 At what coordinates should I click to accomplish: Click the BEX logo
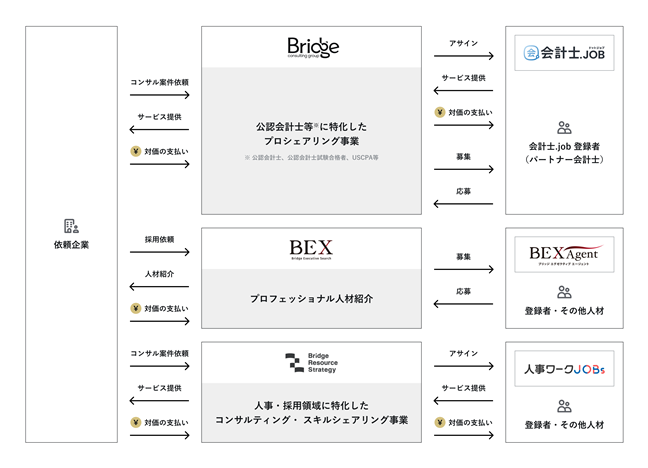[311, 249]
